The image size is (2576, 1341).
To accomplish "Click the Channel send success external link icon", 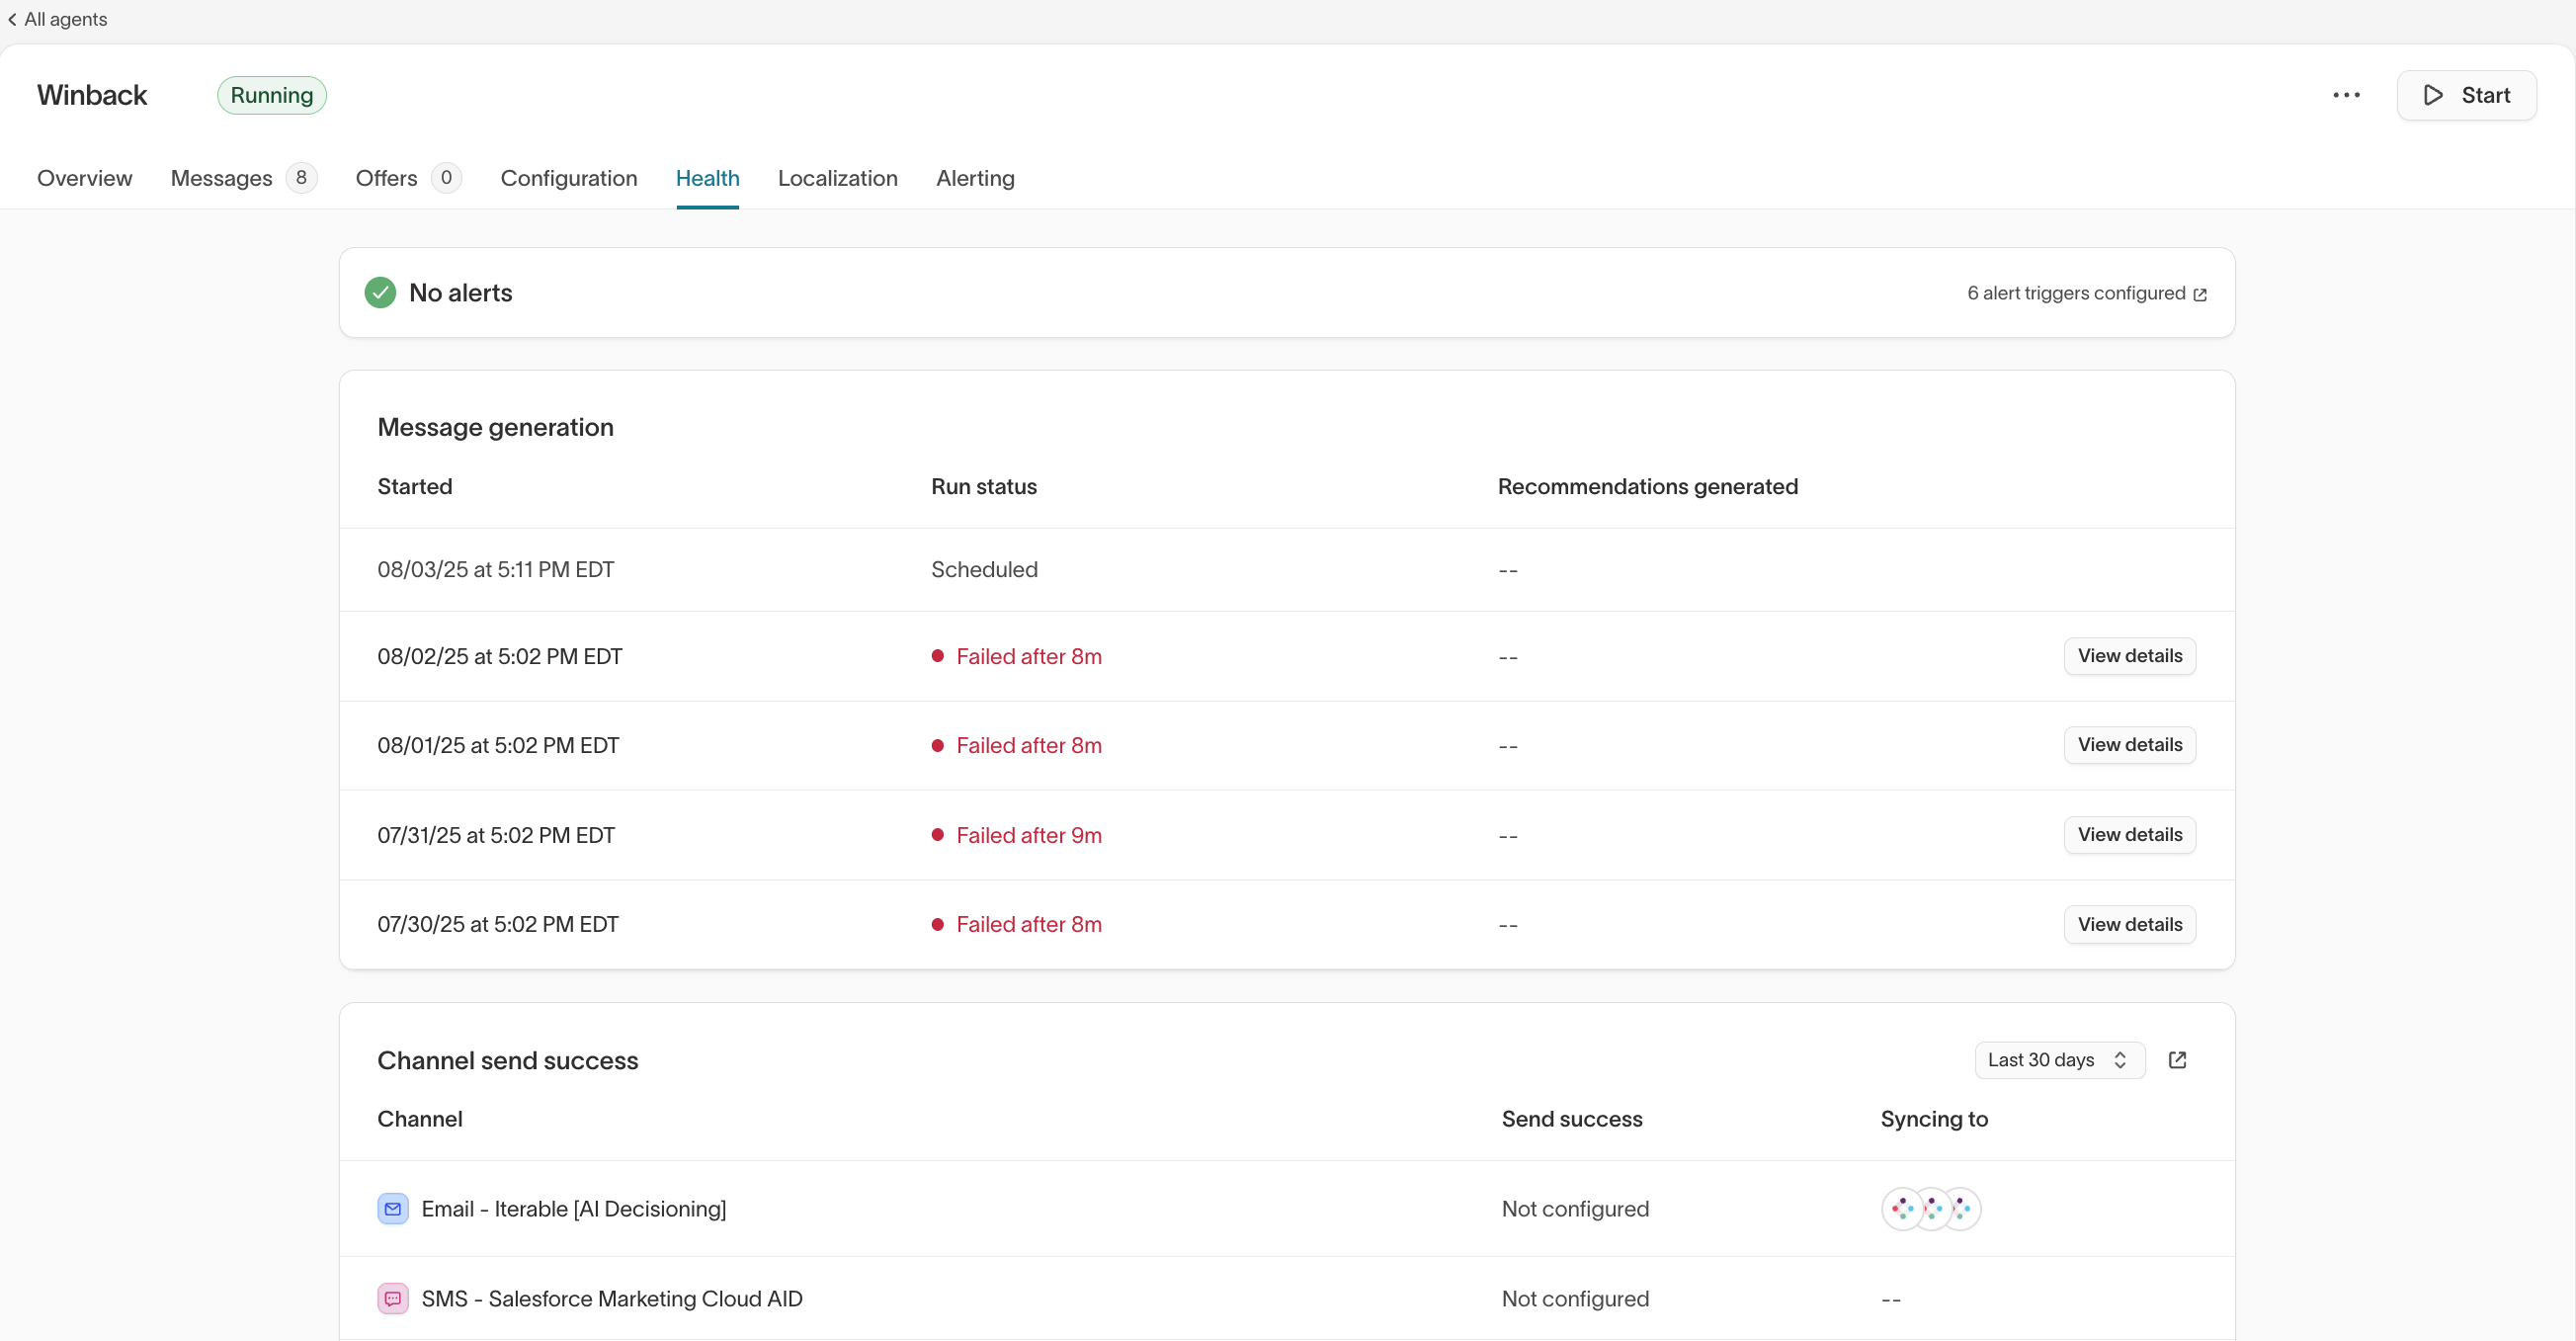I will 2177,1060.
